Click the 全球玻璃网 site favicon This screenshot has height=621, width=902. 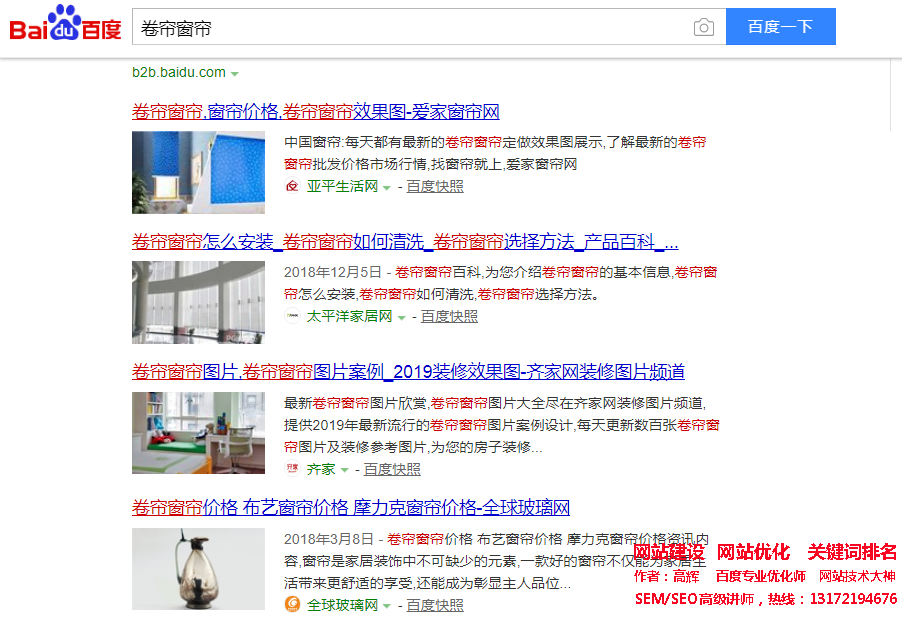coord(292,604)
